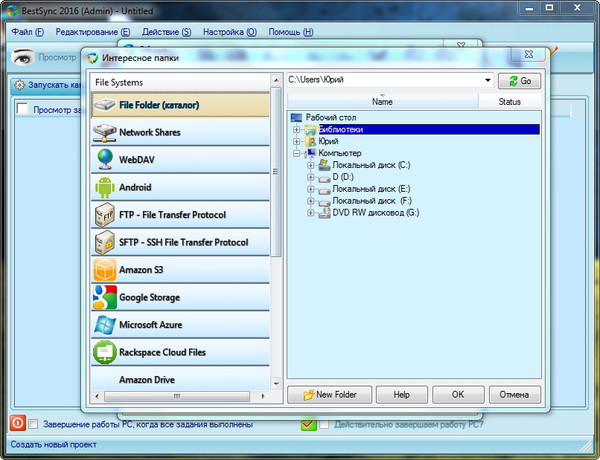The image size is (600, 460).
Task: Expand the Локальный диск (C:) tree node
Action: tap(310, 164)
